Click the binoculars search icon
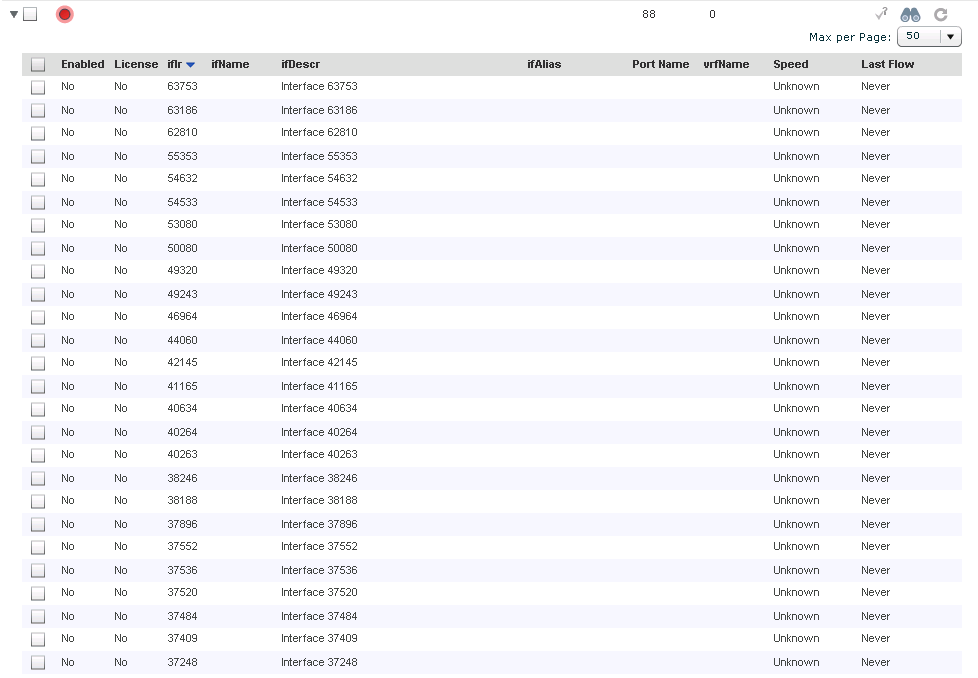The width and height of the screenshot is (978, 678). (x=910, y=14)
